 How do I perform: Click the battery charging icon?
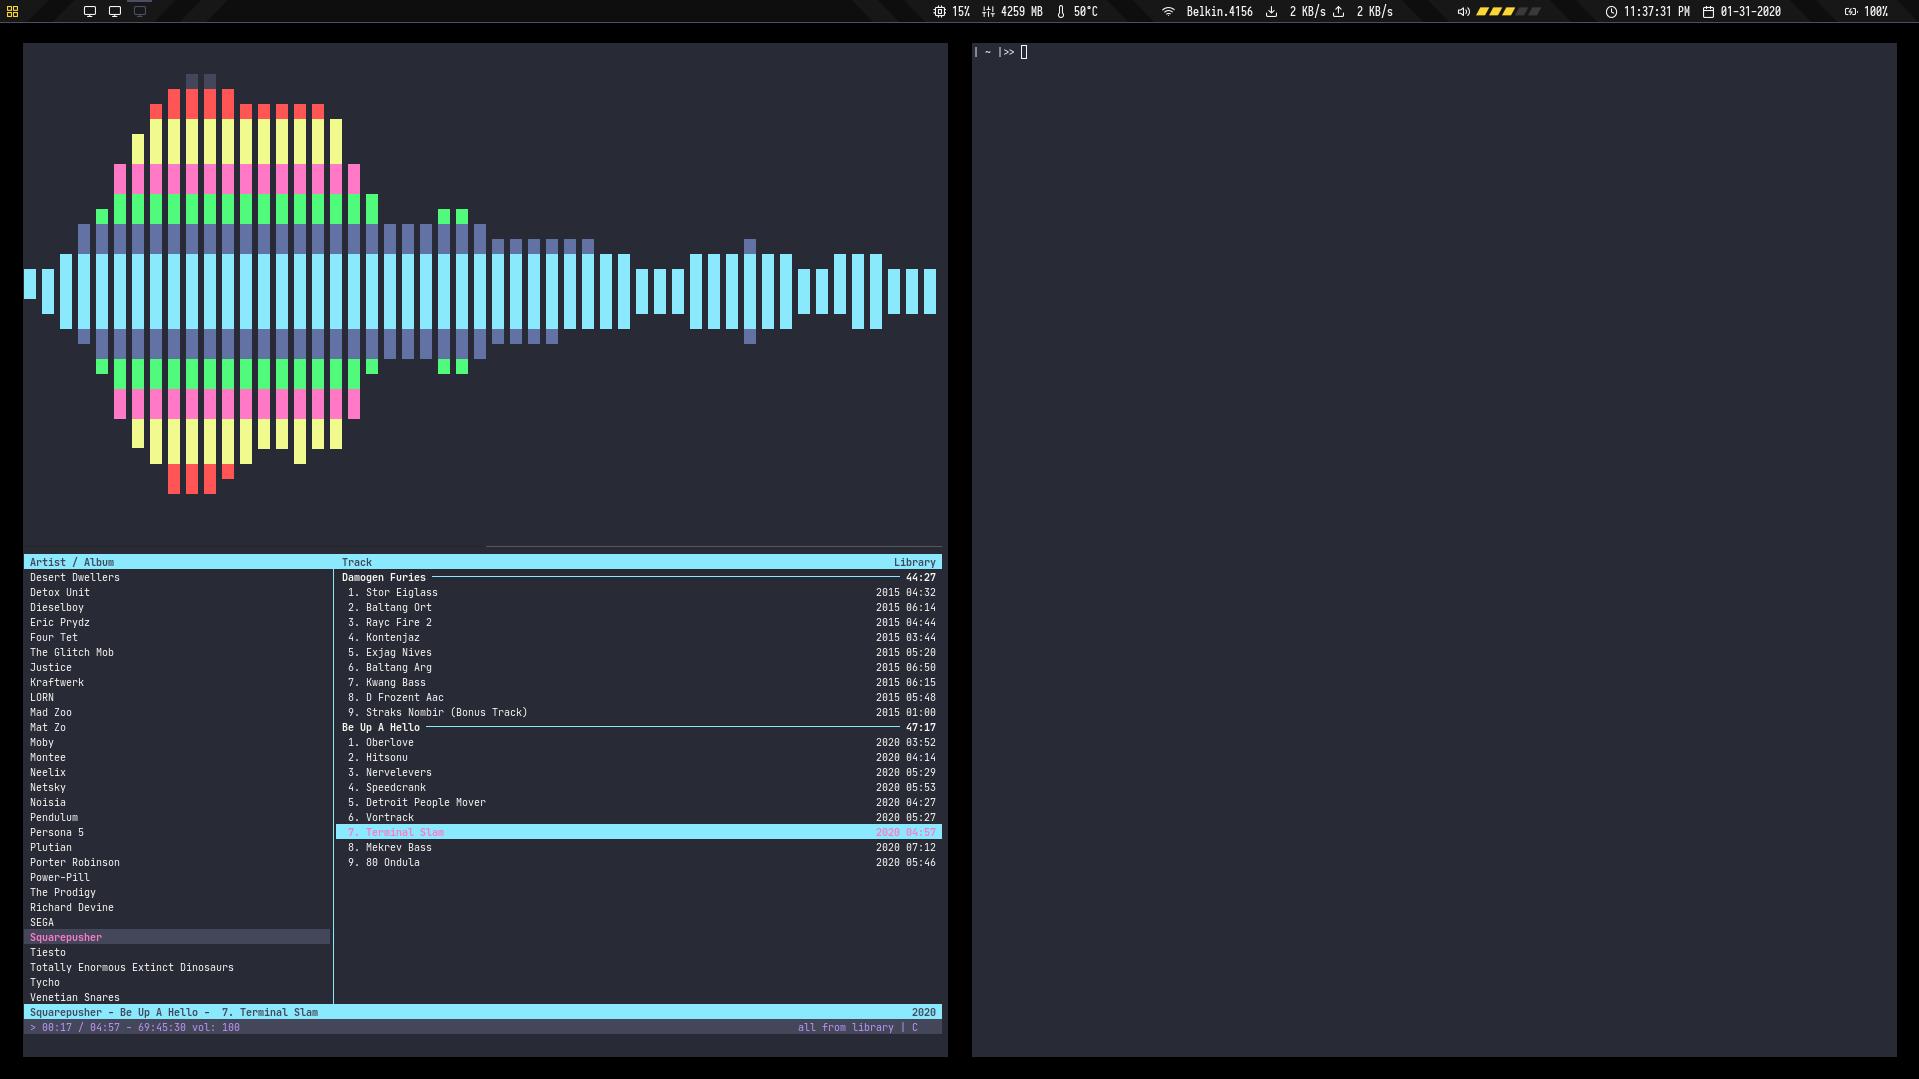click(x=1850, y=12)
